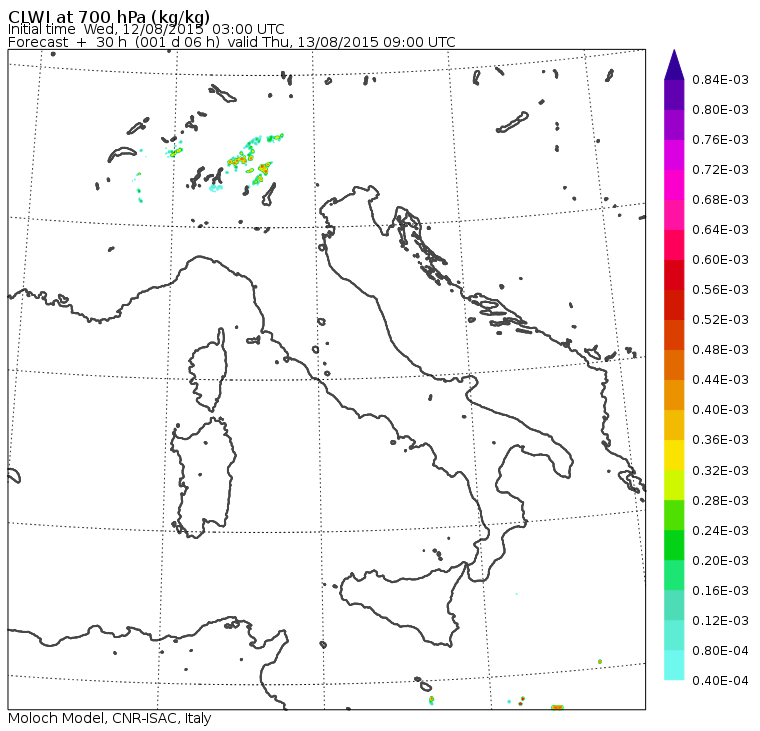Click the 0.64E-03 colorbar label
Viewport: 760px width, 731px height.
720,230
